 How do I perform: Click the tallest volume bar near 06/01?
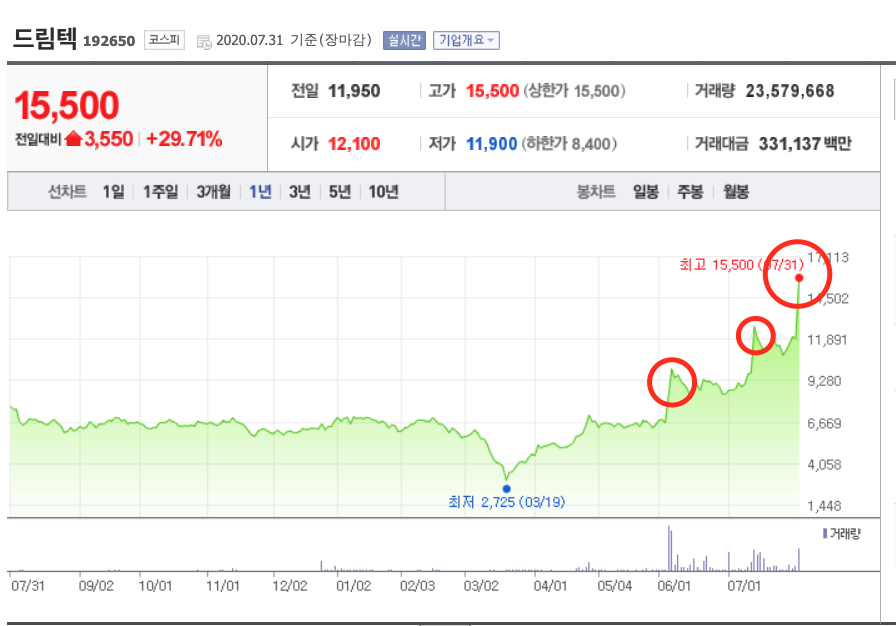669,548
